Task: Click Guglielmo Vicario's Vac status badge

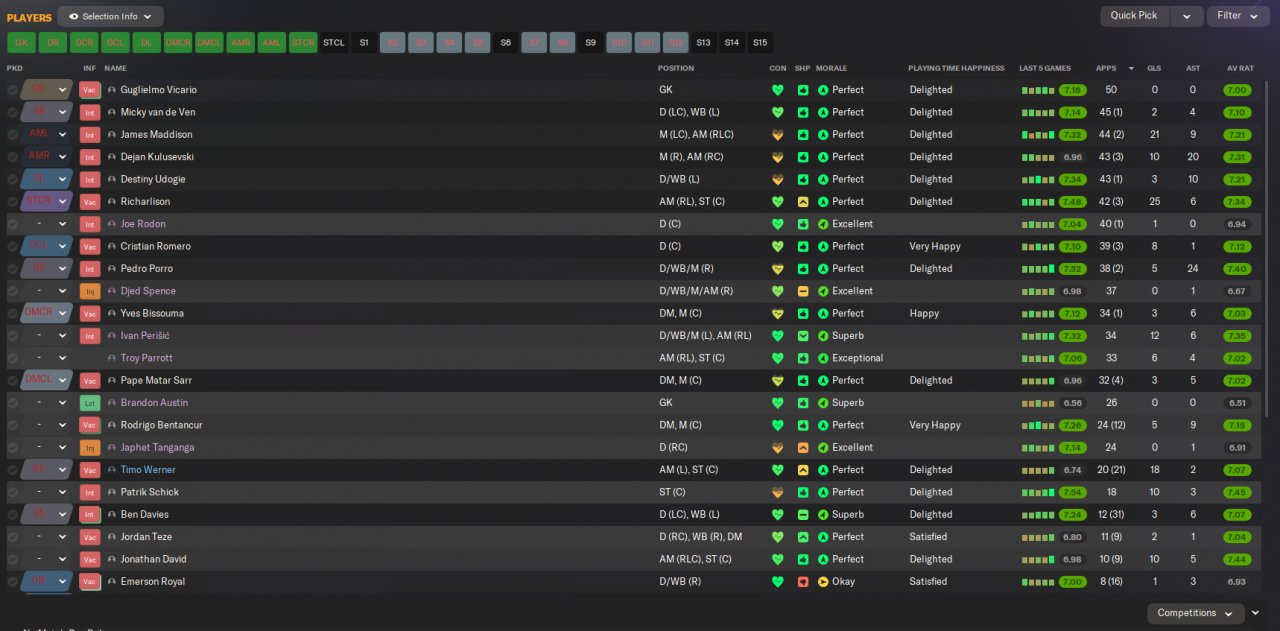Action: pyautogui.click(x=90, y=90)
